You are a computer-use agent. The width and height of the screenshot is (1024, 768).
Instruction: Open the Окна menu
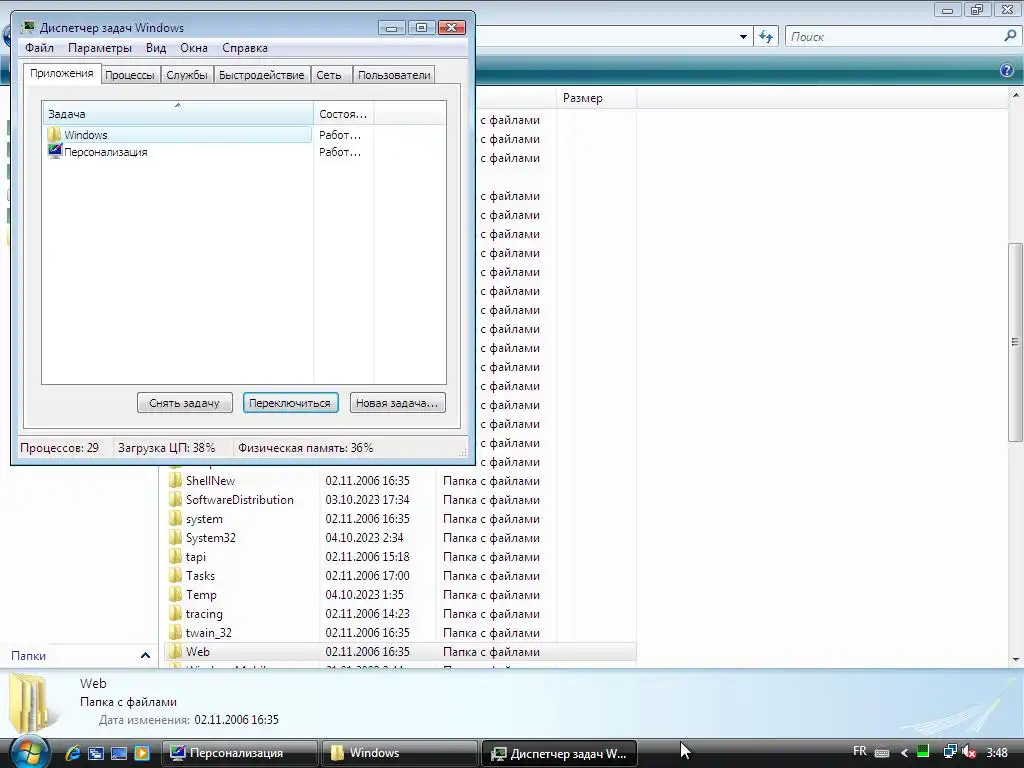(x=194, y=48)
